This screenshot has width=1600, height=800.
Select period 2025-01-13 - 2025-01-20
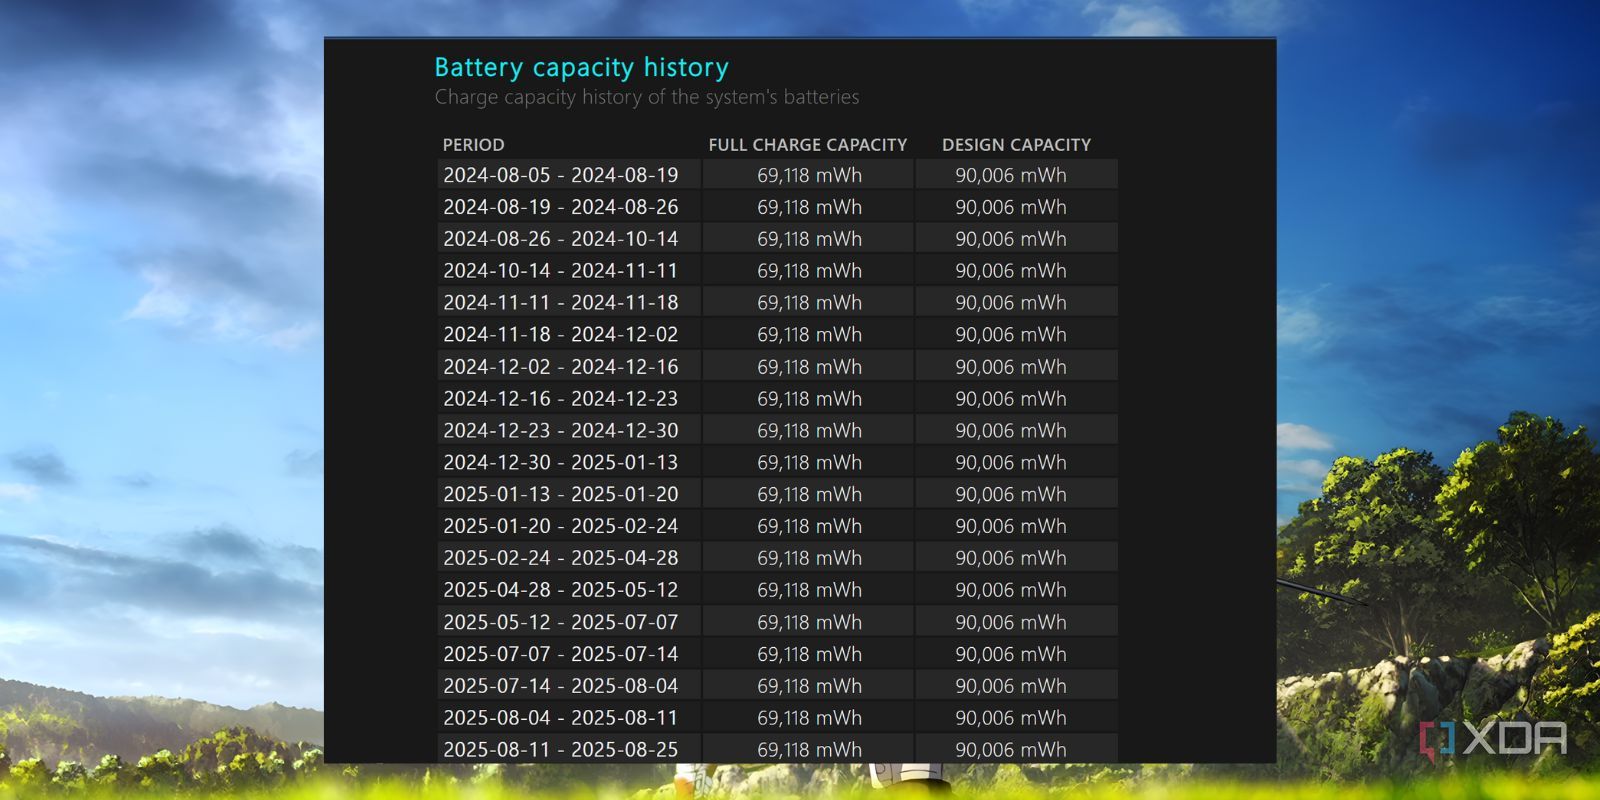coord(561,494)
